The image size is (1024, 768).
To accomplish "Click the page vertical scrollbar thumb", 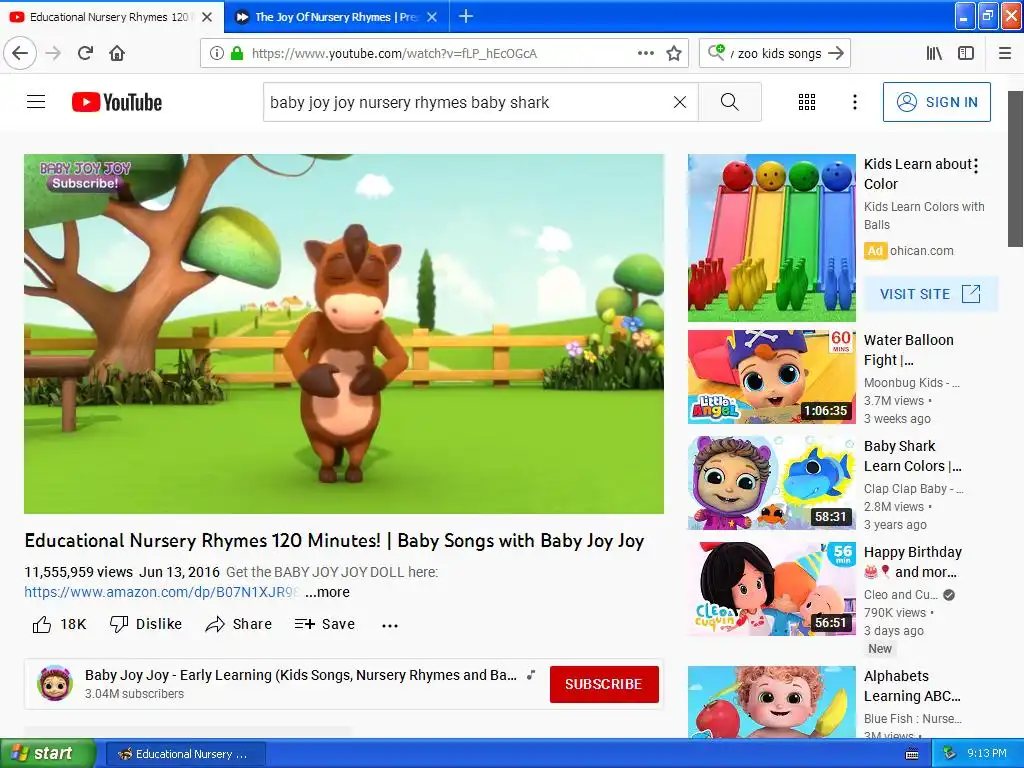I will pyautogui.click(x=1015, y=169).
